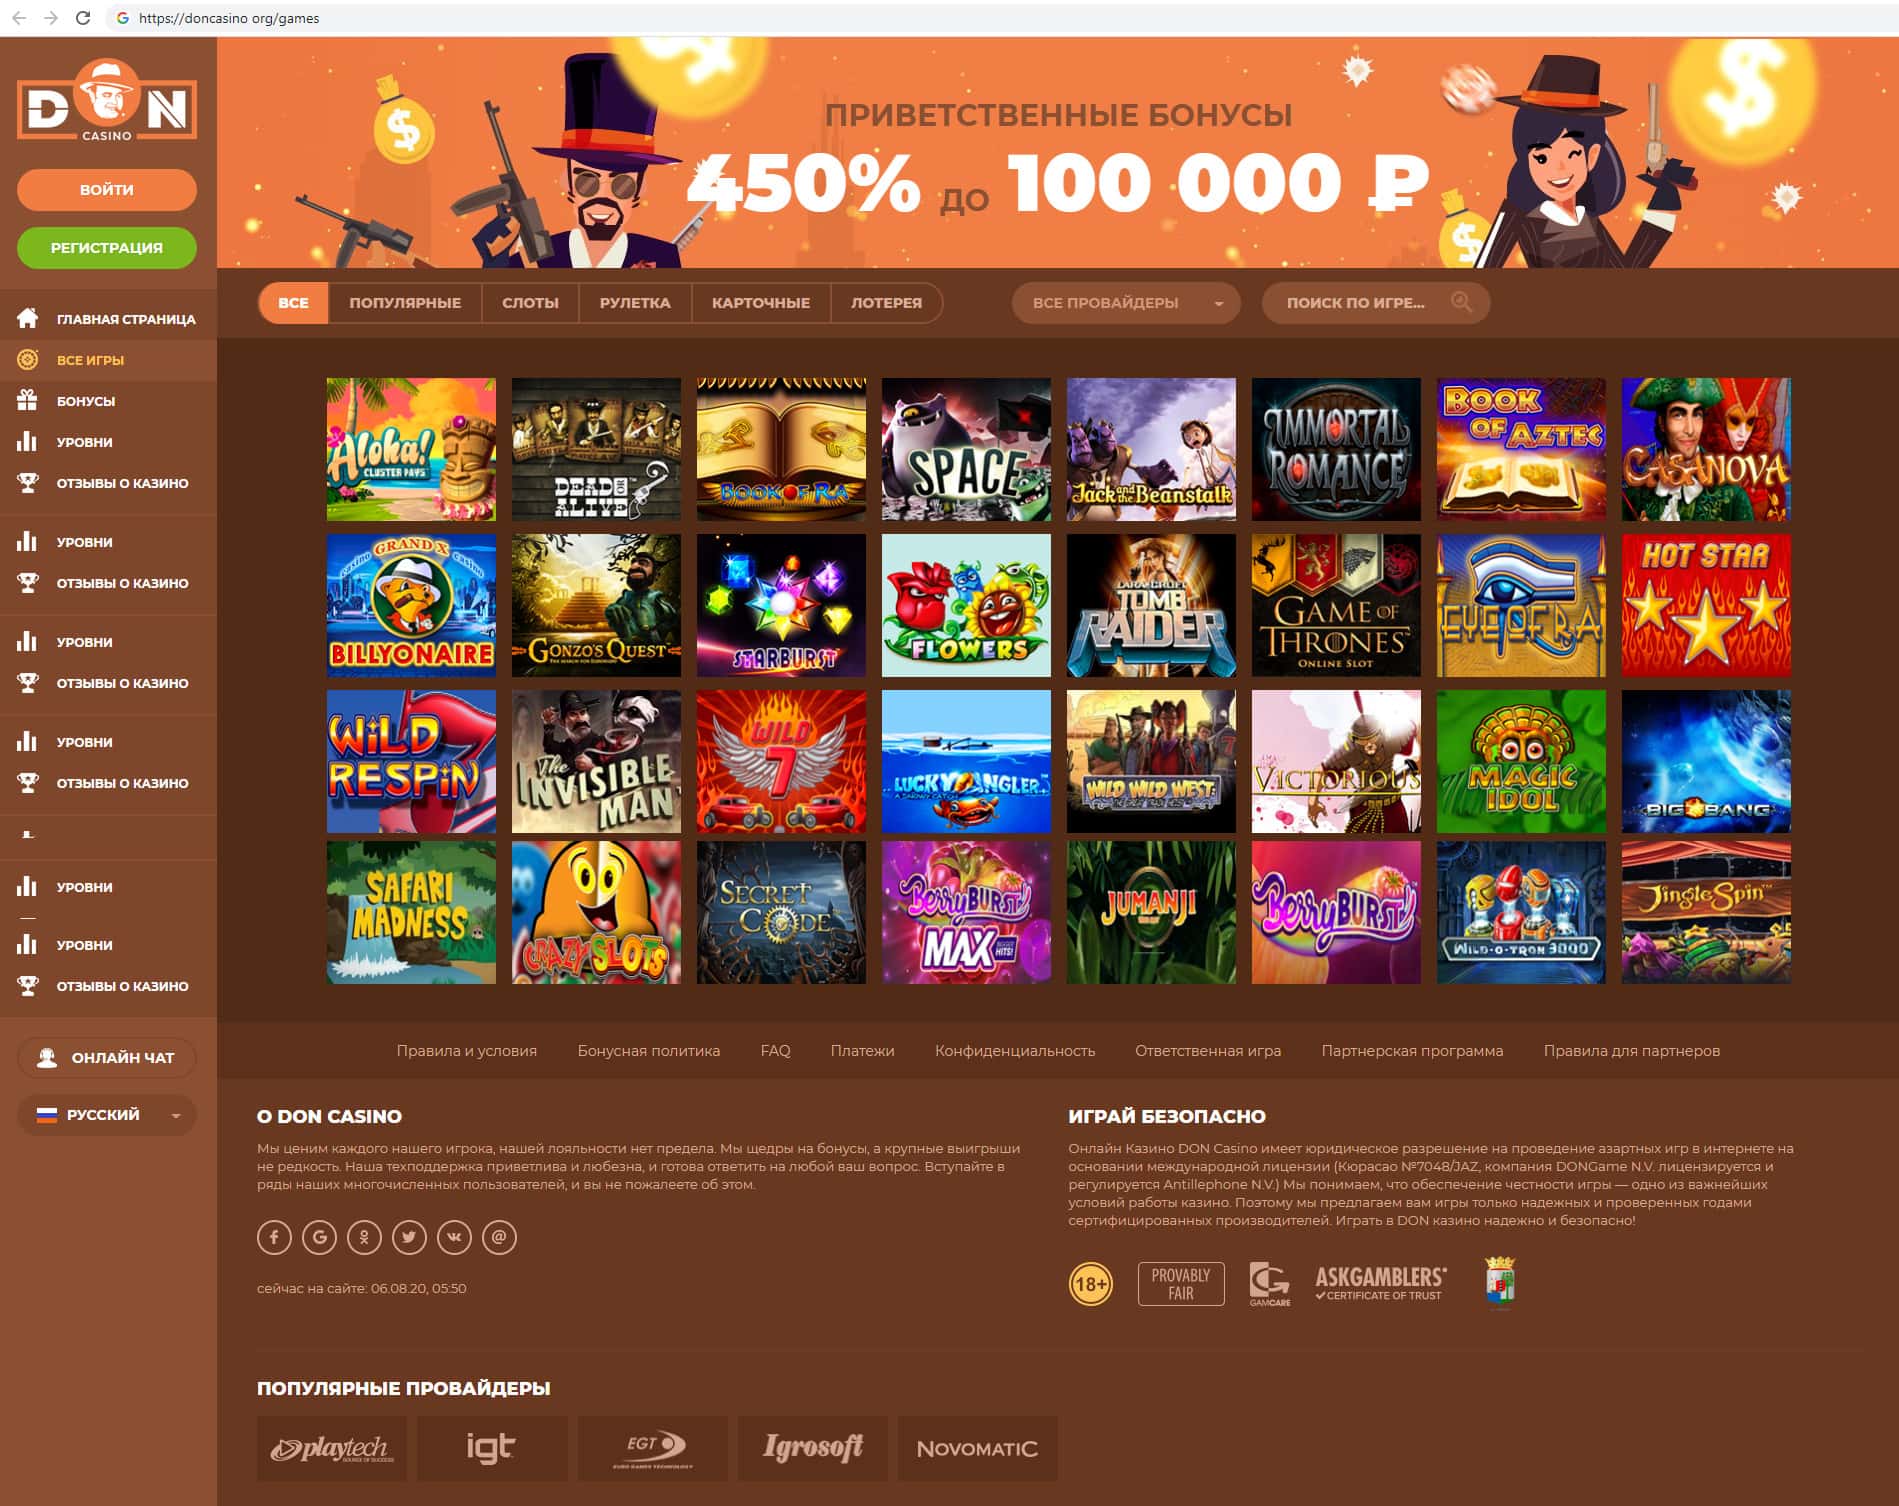Click the 18+ badge icon
This screenshot has width=1899, height=1506.
(1090, 1283)
